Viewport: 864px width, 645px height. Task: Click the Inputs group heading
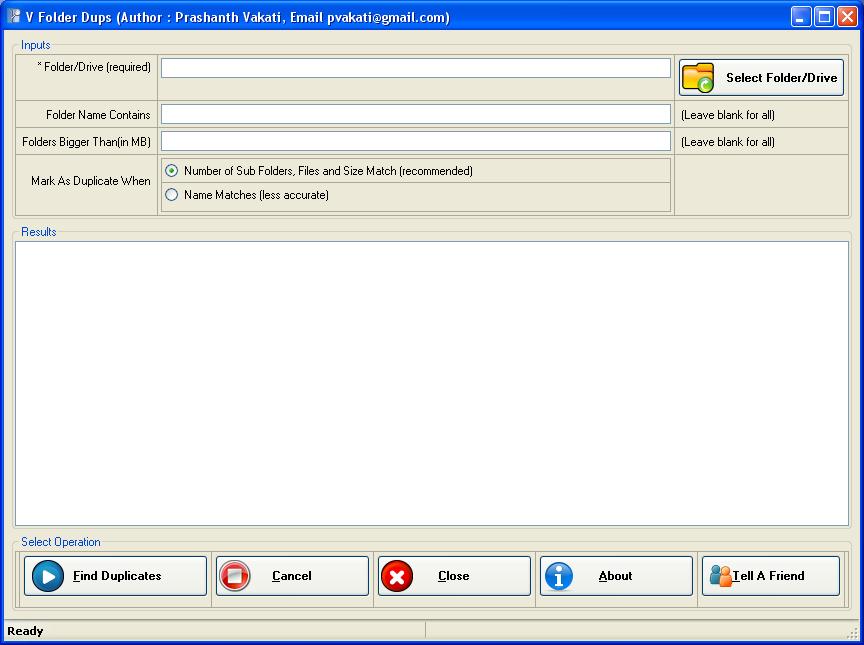[36, 45]
